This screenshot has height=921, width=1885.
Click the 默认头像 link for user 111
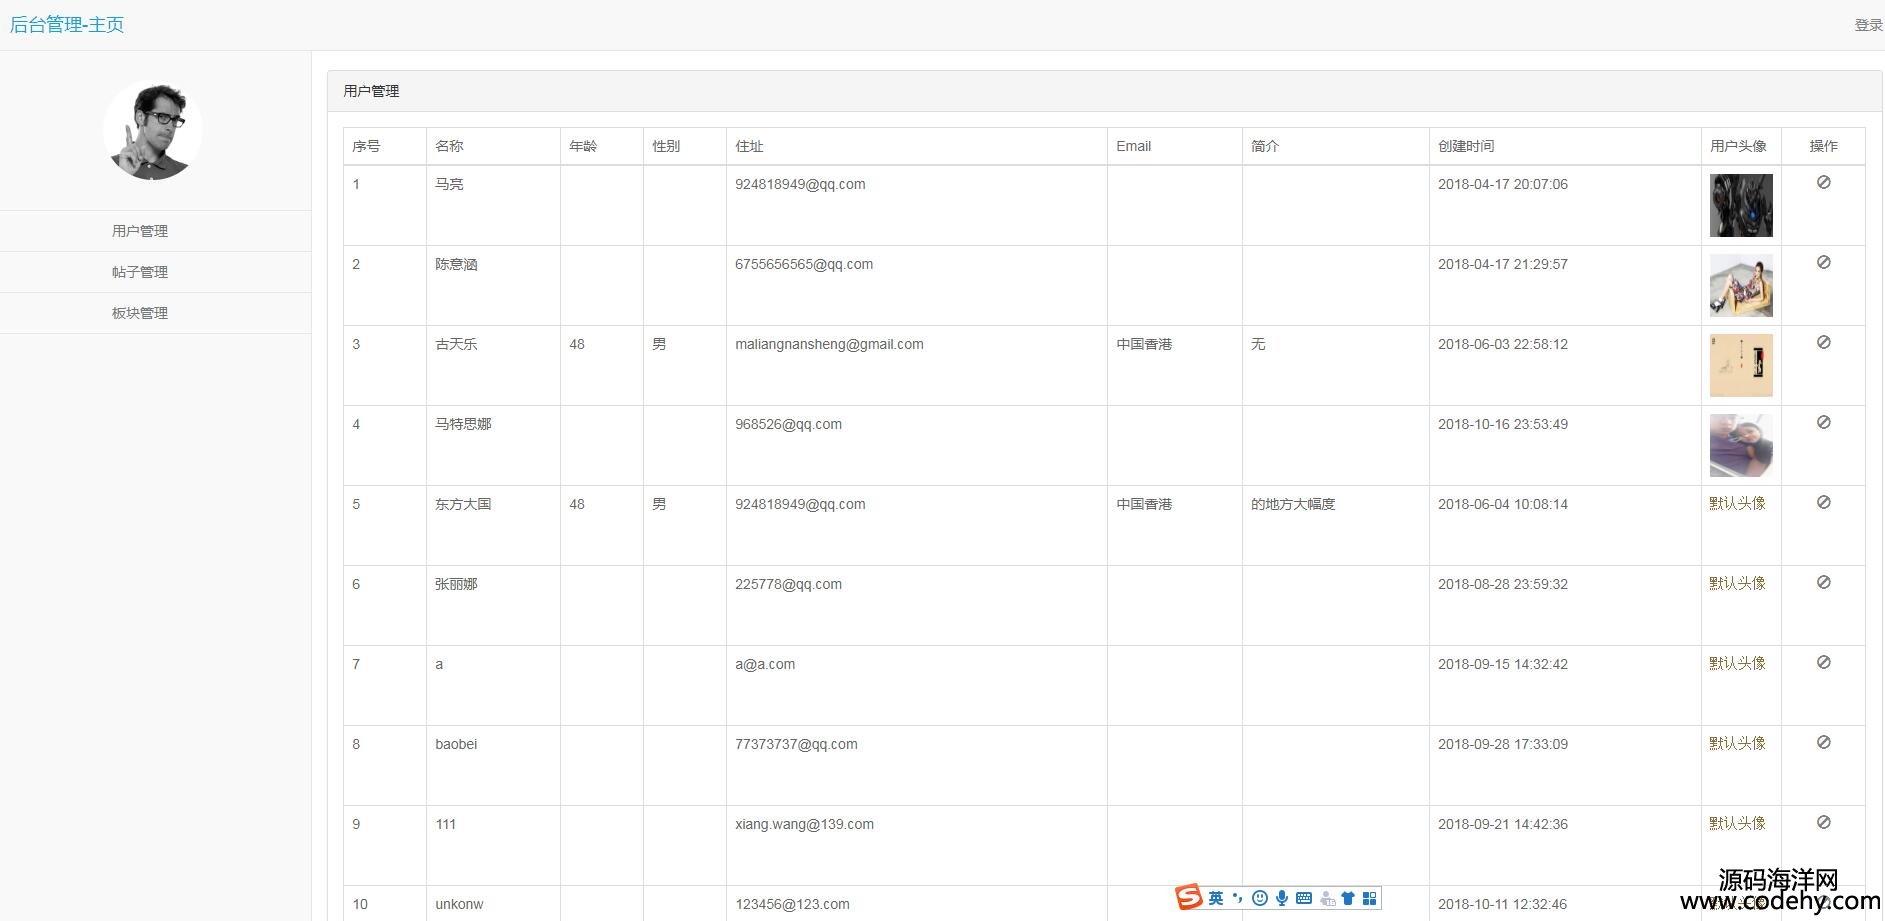click(1737, 823)
